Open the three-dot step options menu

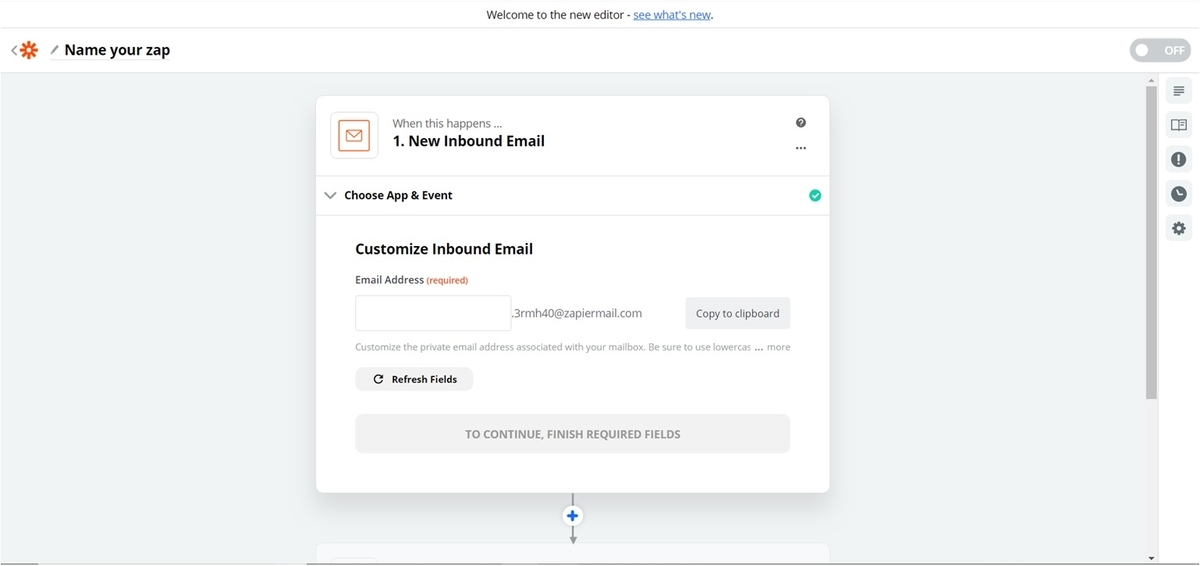tap(801, 148)
